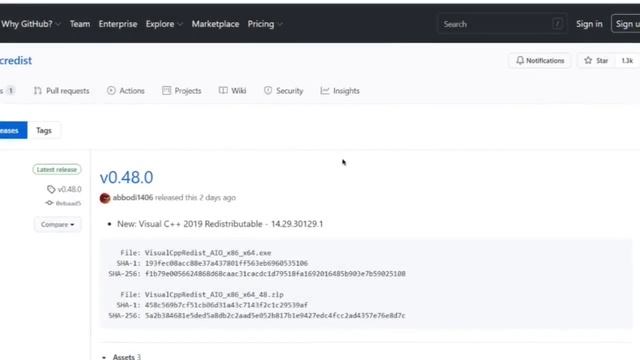Screen dimensions: 640x360
Task: Click the Security shield icon
Action: coord(268,91)
